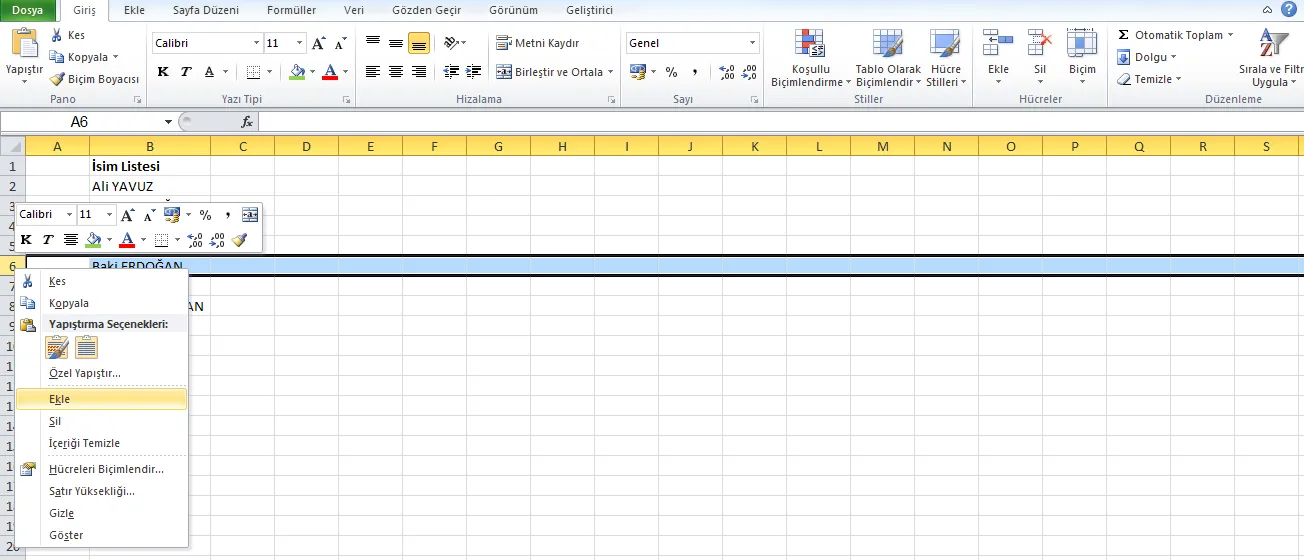Toggle bold (K) in the ribbon
This screenshot has width=1304, height=560.
click(163, 72)
